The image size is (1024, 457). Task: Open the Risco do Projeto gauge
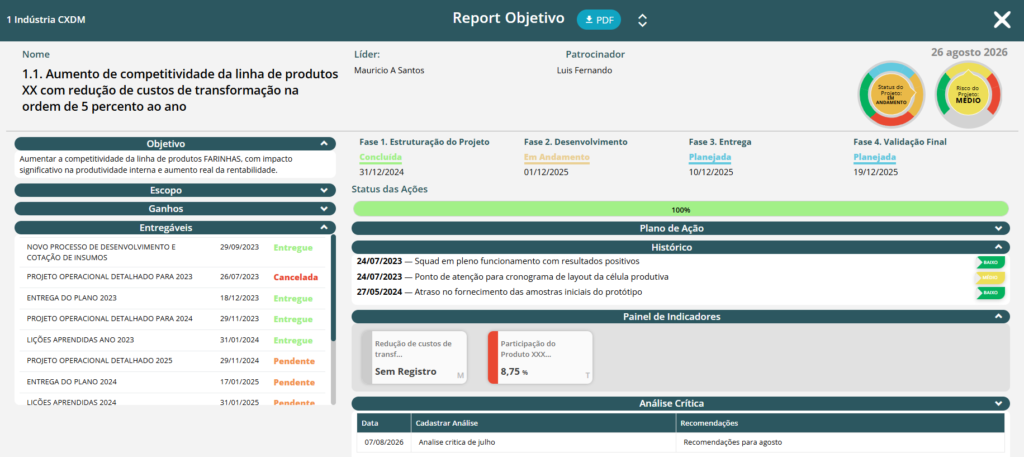[968, 94]
